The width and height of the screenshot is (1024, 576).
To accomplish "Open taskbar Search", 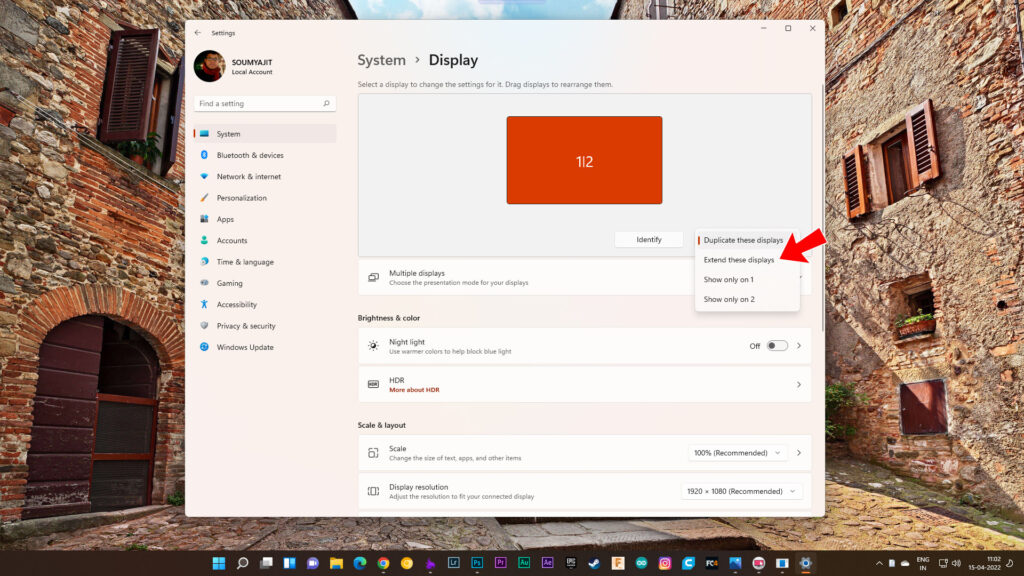I will click(x=242, y=563).
